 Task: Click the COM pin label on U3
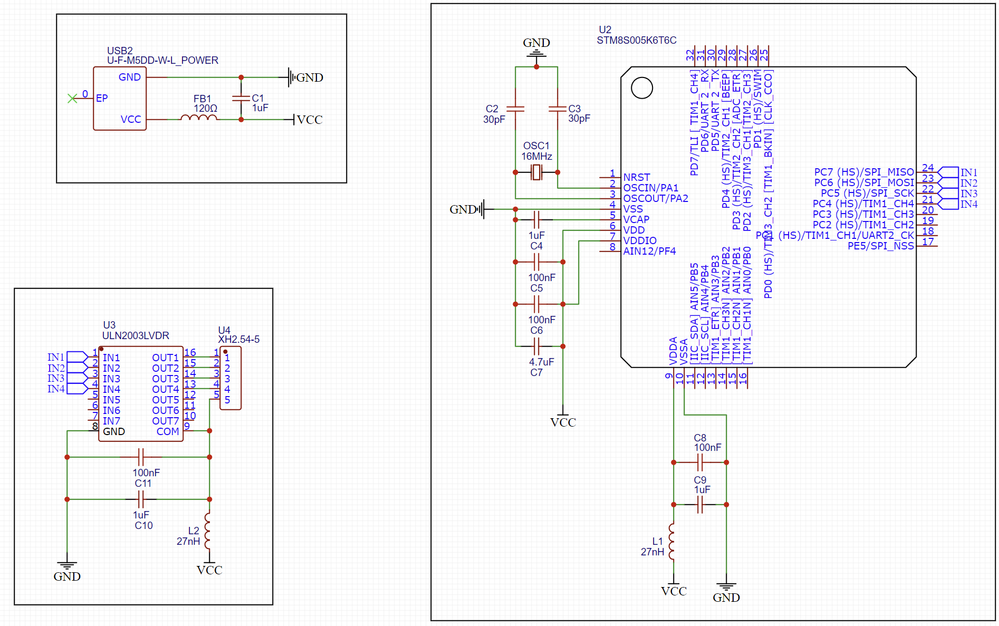tap(168, 432)
